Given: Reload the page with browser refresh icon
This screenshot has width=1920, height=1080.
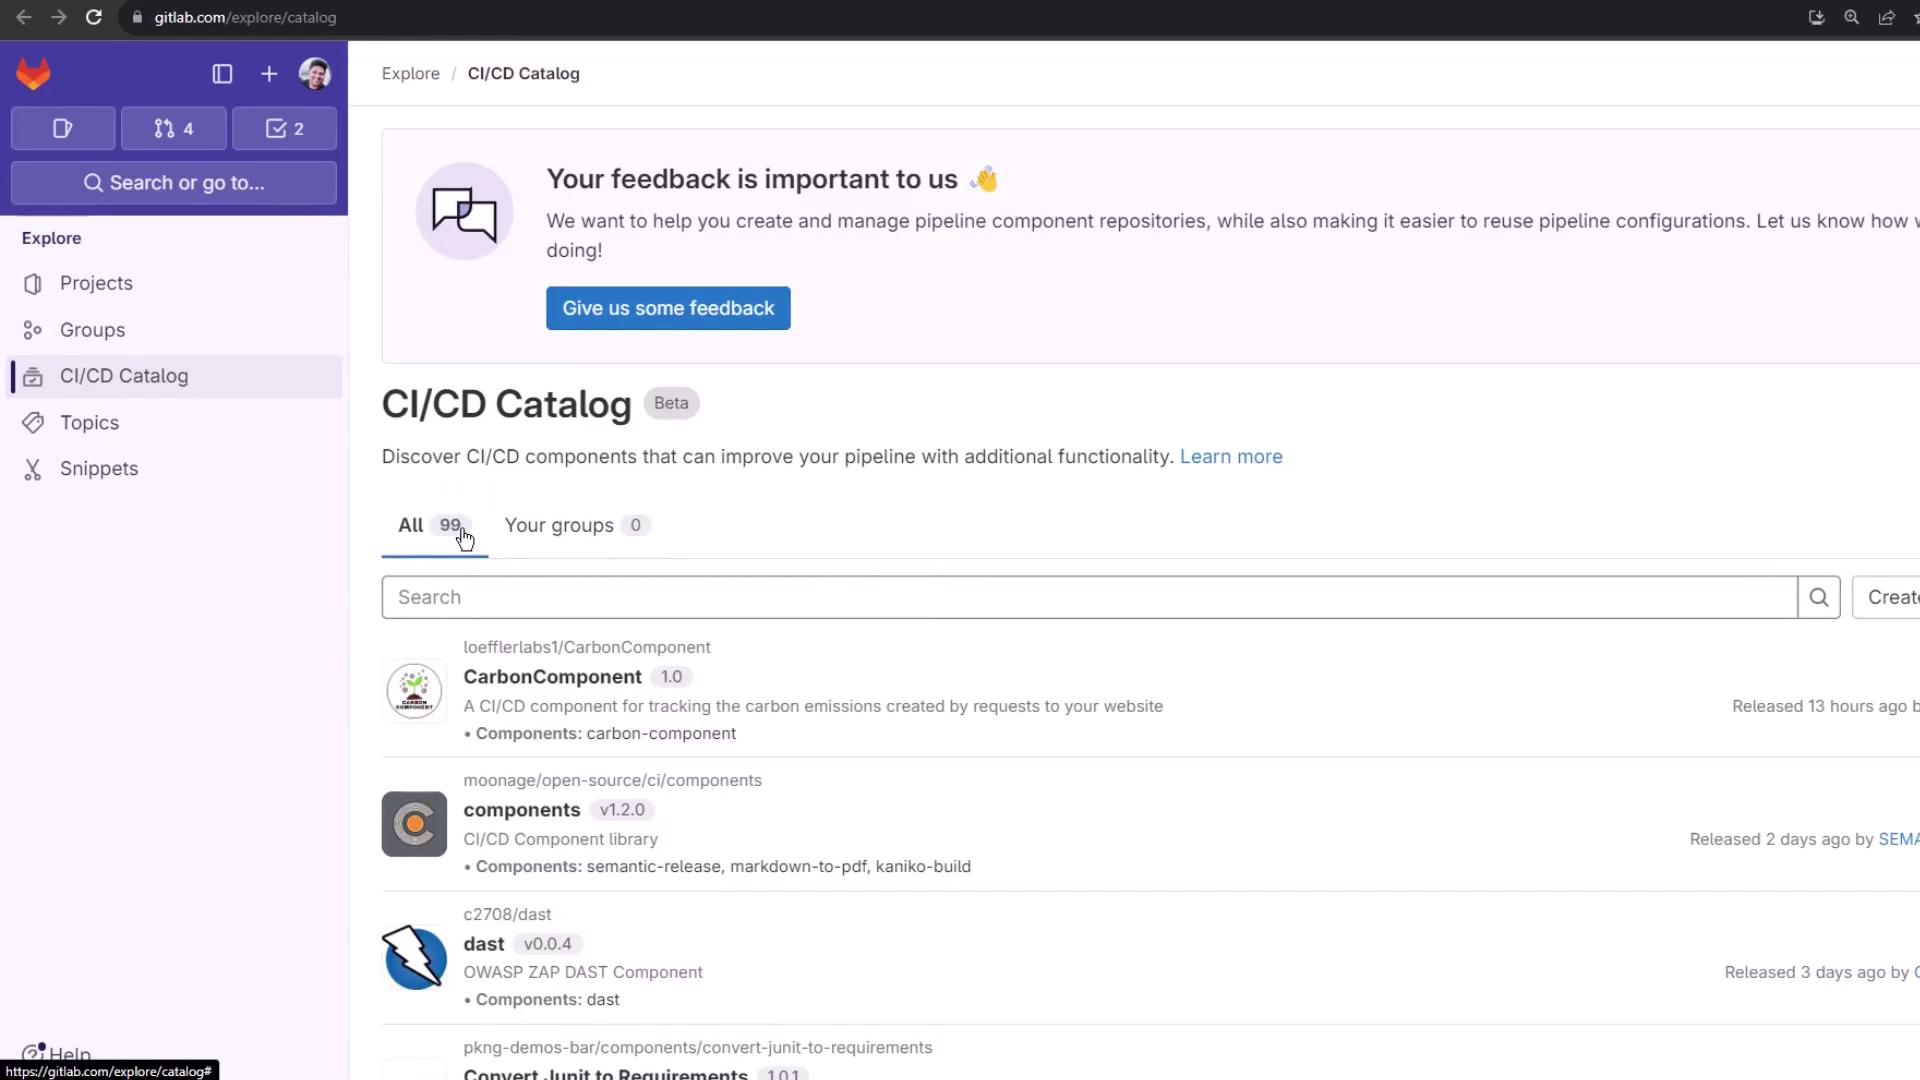Looking at the screenshot, I should pyautogui.click(x=94, y=18).
